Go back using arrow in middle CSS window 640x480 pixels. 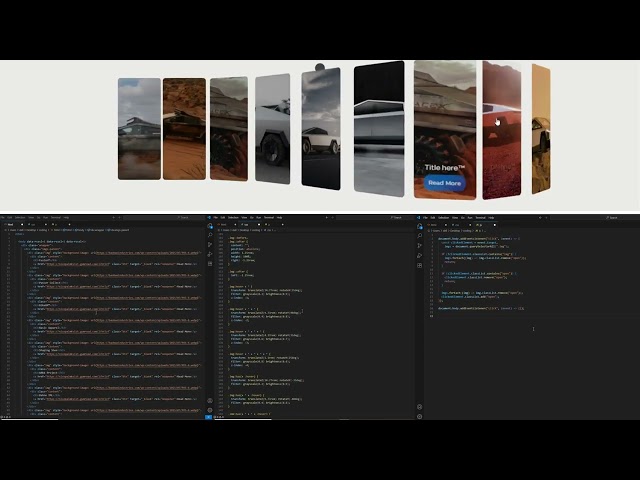327,218
